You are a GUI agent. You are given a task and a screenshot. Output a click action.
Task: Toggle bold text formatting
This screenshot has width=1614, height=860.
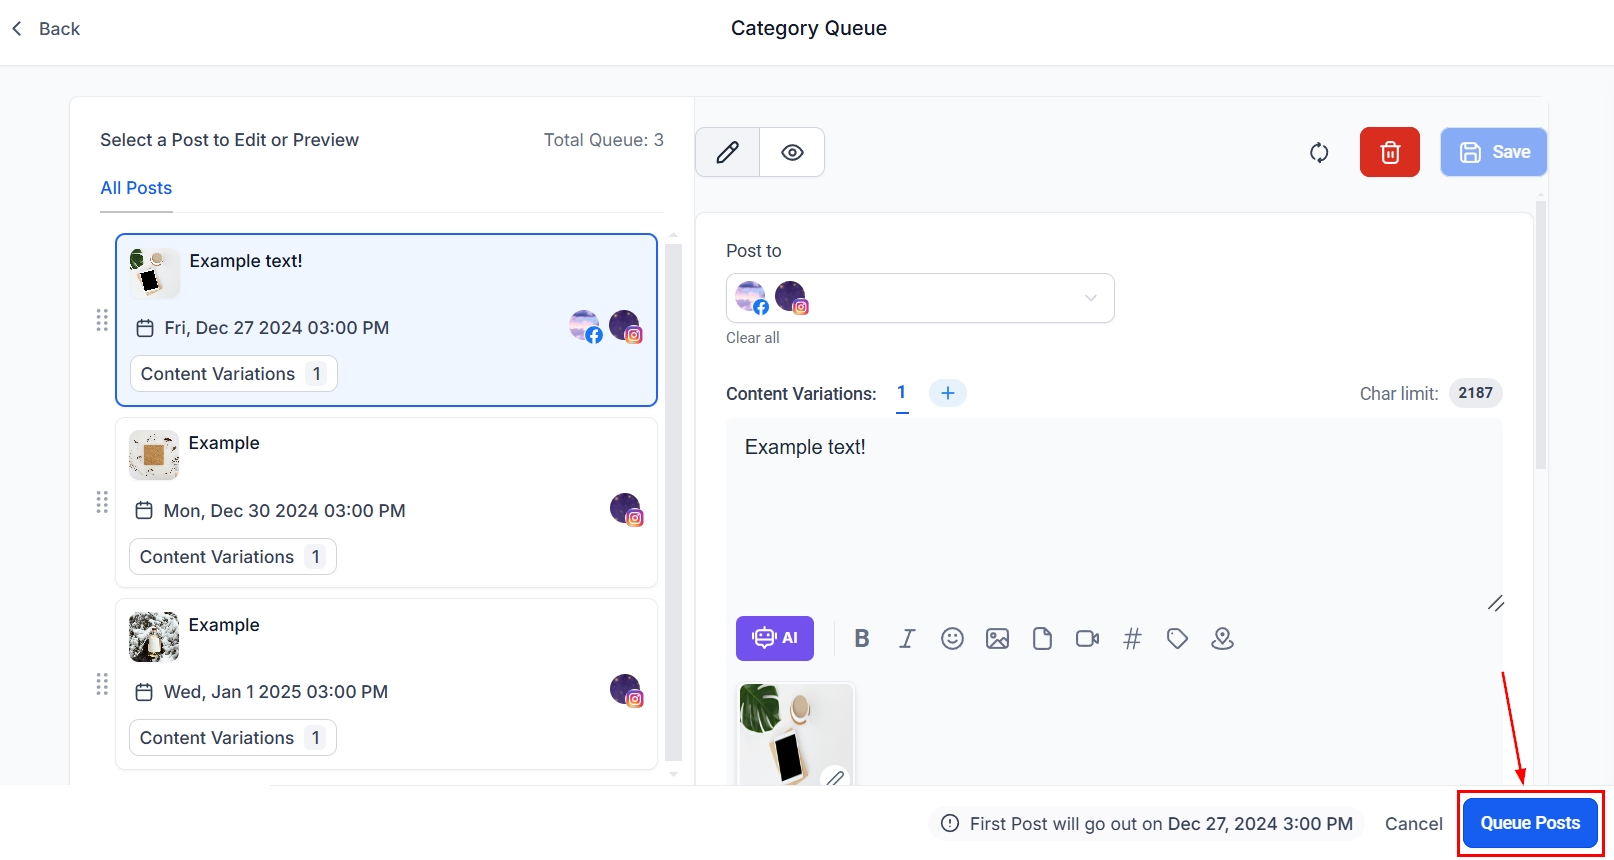coord(862,639)
